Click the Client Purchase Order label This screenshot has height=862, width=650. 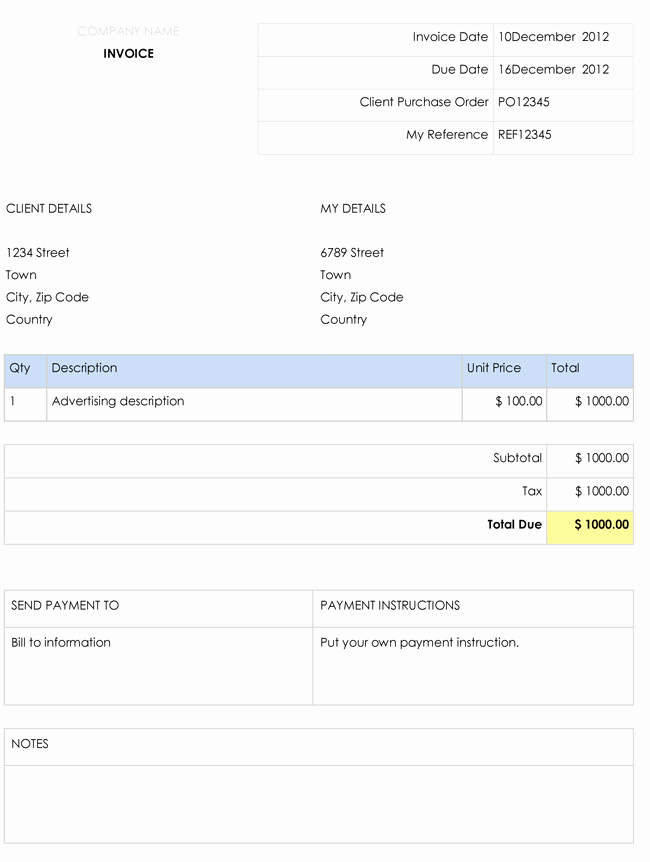[x=423, y=102]
